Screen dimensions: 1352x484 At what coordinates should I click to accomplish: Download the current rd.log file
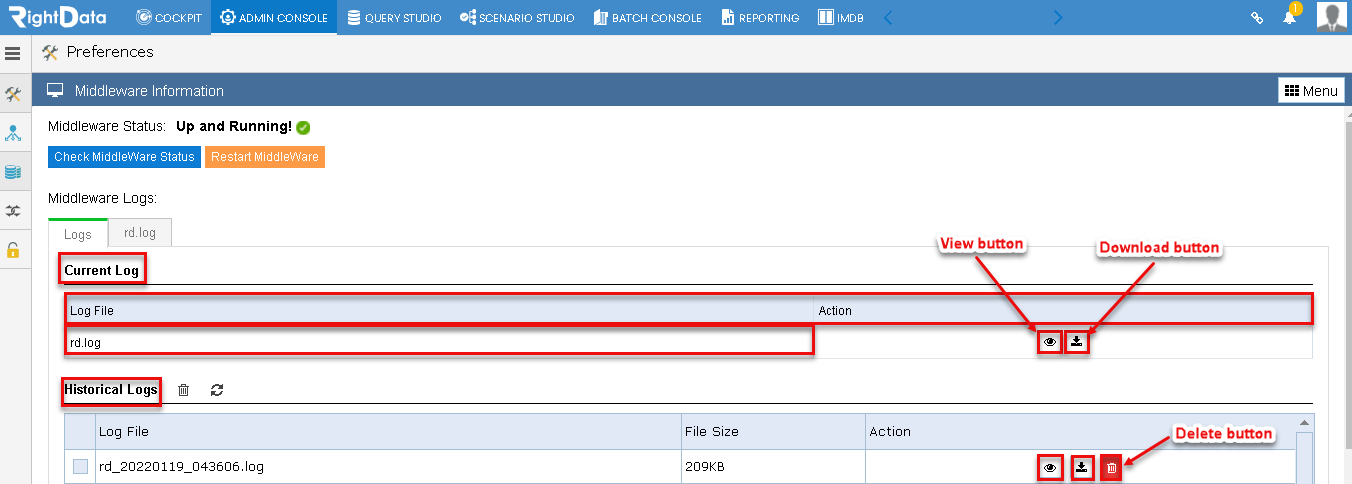(x=1076, y=342)
